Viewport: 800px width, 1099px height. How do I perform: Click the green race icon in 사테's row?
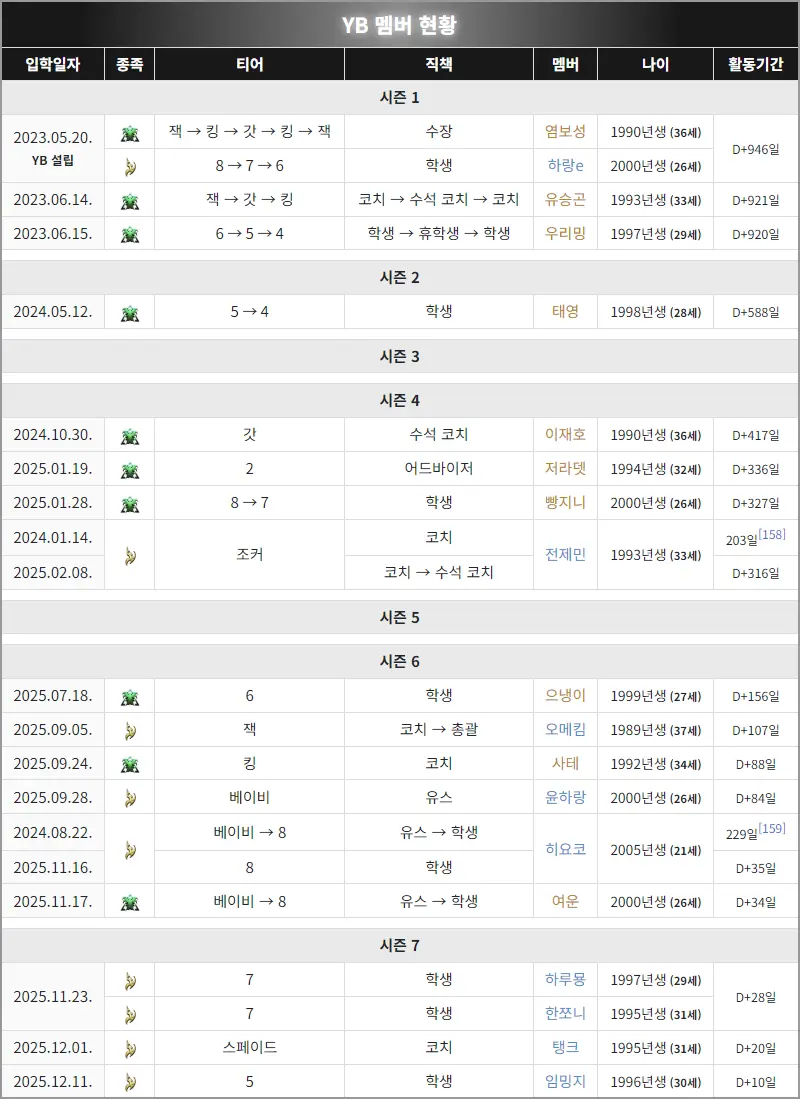pyautogui.click(x=130, y=765)
